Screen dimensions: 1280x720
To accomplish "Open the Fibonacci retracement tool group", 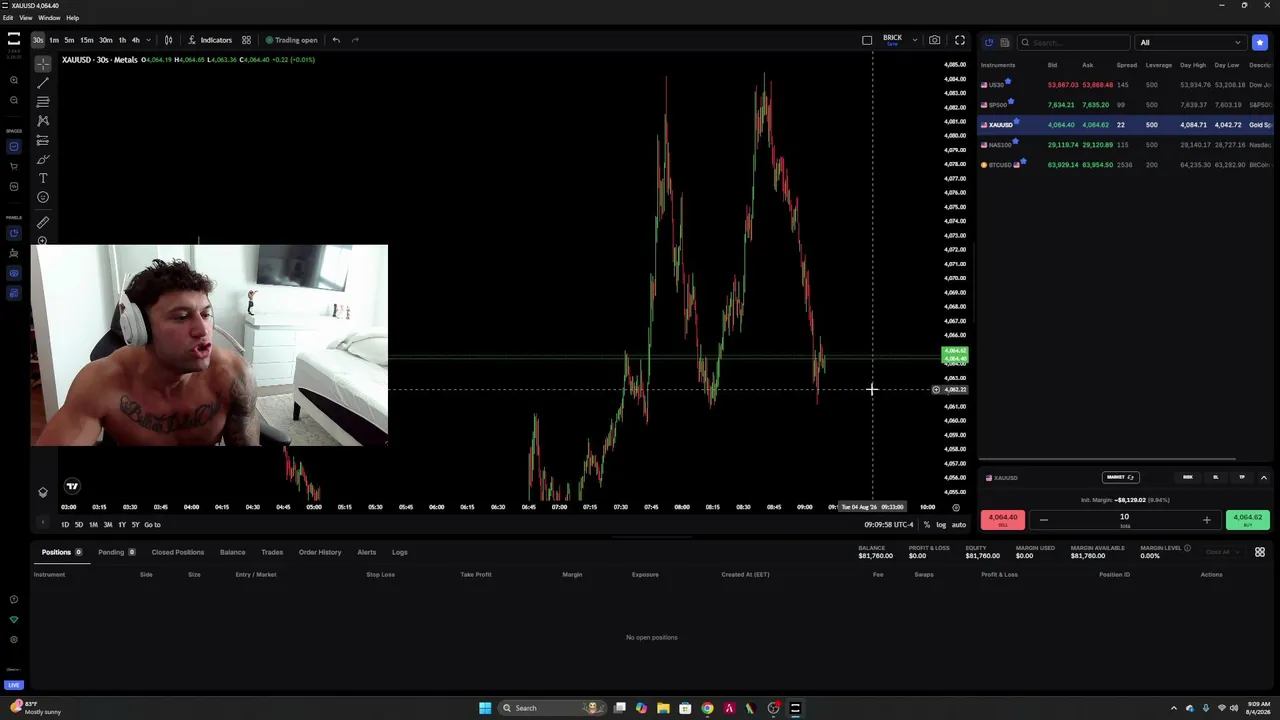I will [x=43, y=102].
